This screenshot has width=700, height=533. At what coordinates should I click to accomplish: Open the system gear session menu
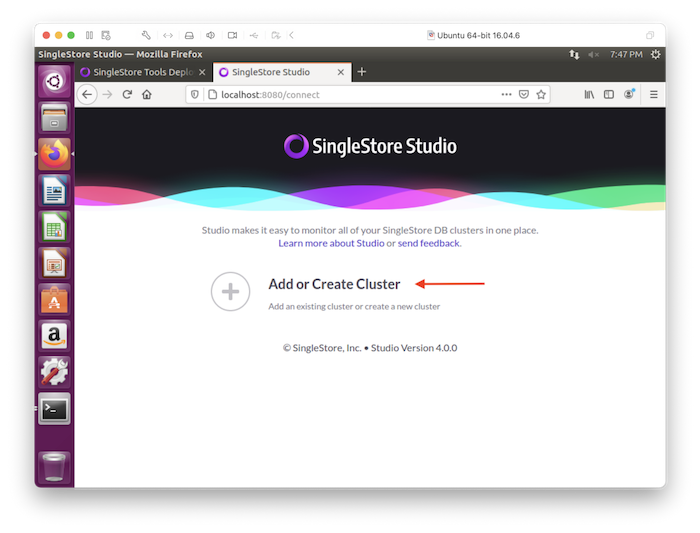[655, 54]
